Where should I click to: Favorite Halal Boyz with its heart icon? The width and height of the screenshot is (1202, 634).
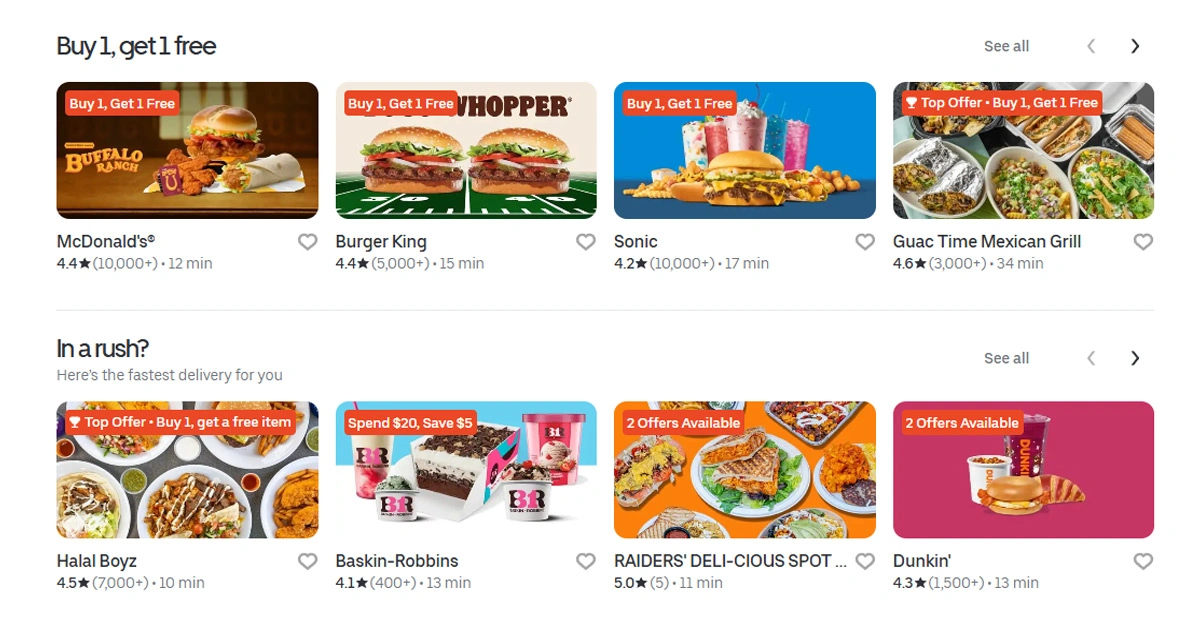(308, 562)
